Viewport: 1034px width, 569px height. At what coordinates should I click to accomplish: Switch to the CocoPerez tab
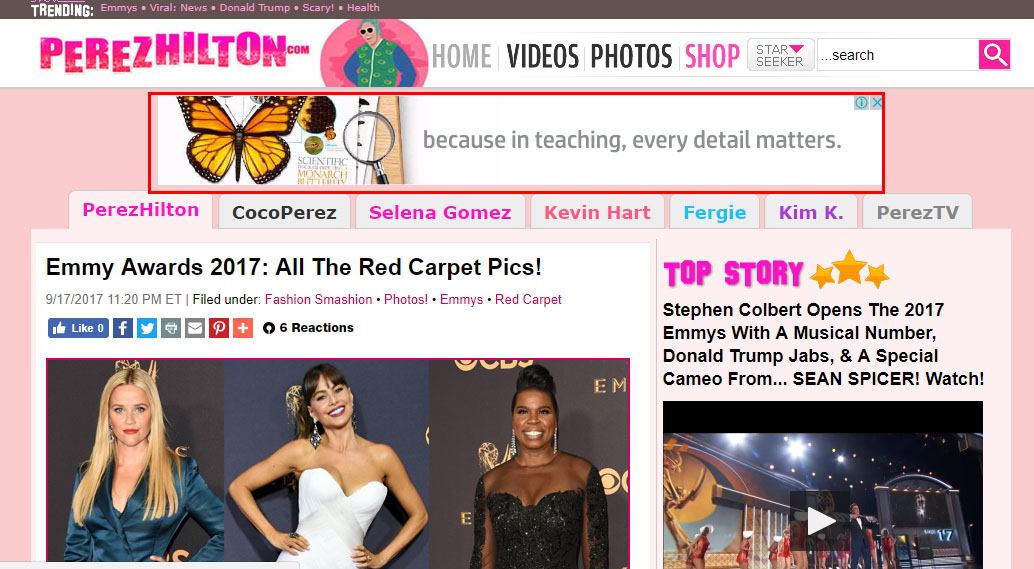pyautogui.click(x=284, y=212)
